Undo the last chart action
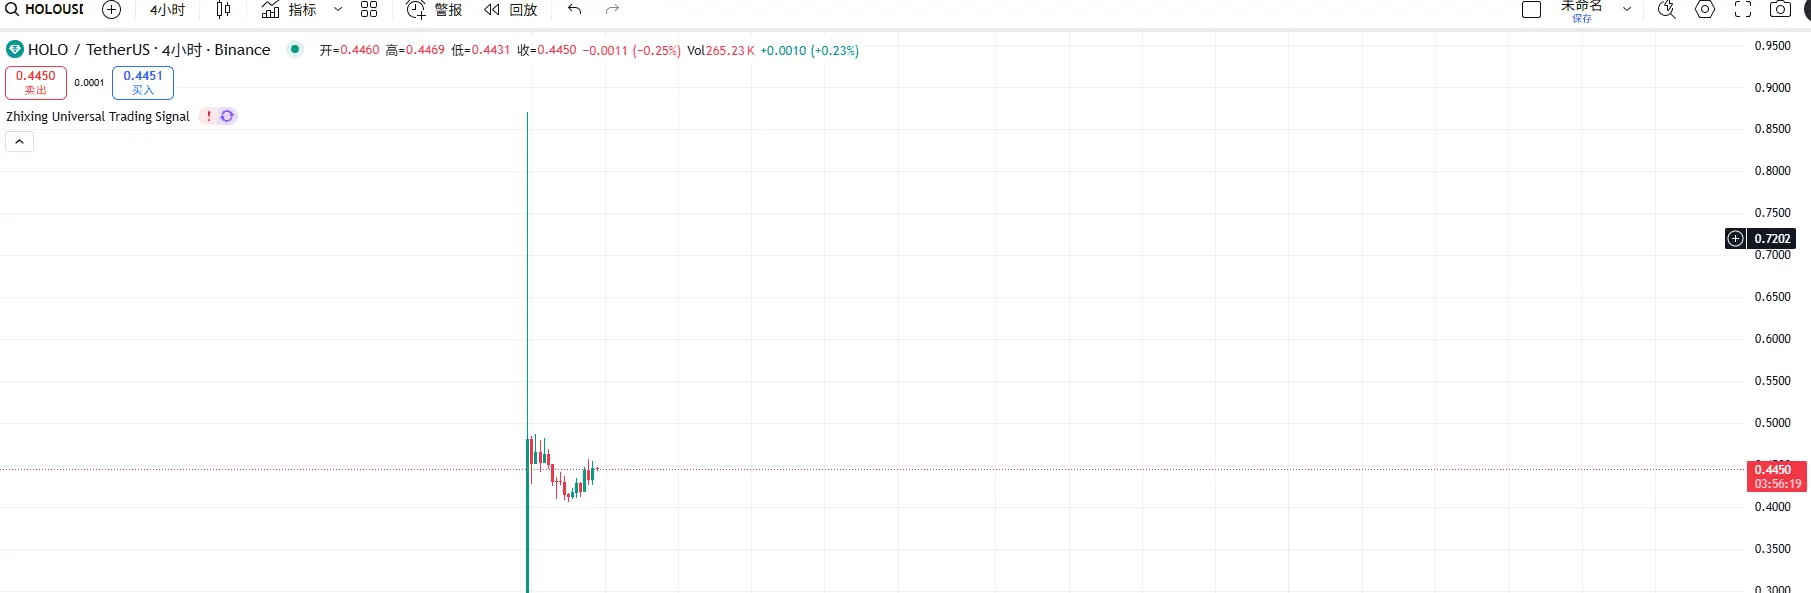Image resolution: width=1811 pixels, height=593 pixels. pyautogui.click(x=575, y=10)
